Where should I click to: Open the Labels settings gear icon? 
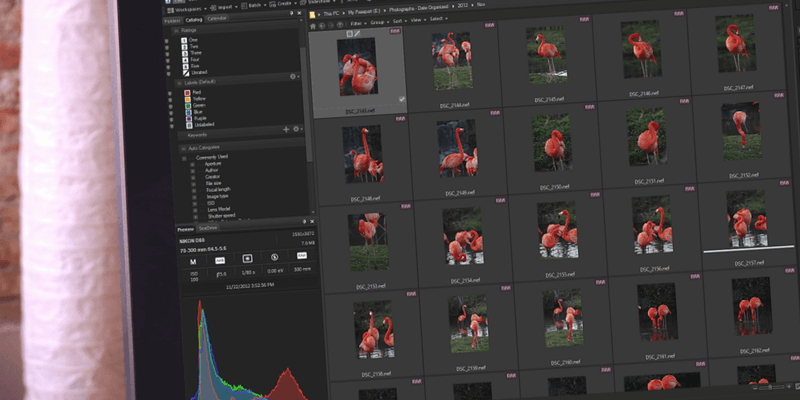[x=293, y=77]
